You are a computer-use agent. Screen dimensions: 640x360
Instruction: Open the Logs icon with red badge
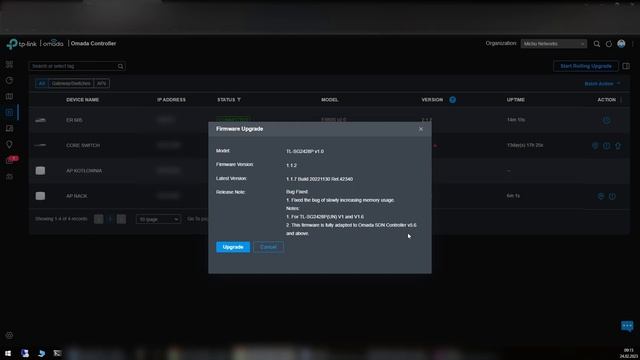coord(11,160)
